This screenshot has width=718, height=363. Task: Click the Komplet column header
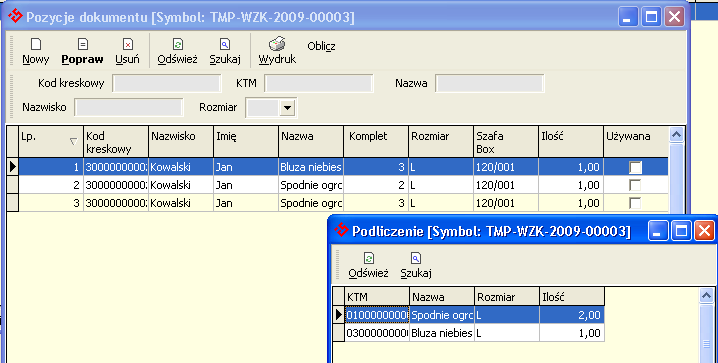376,142
